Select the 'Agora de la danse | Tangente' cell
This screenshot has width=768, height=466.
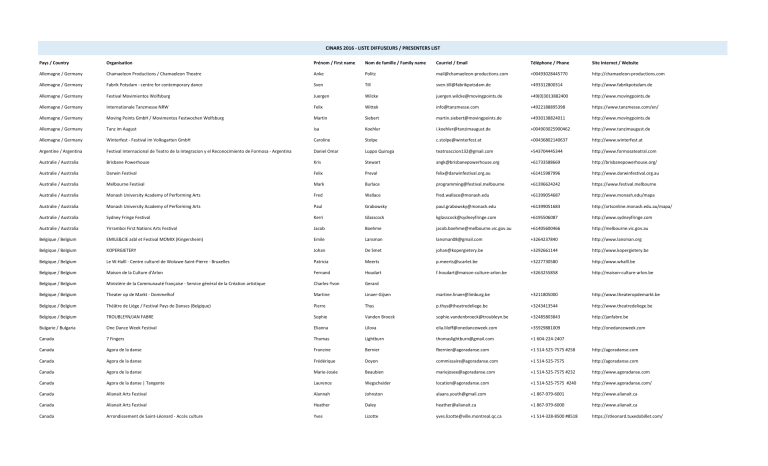point(135,383)
